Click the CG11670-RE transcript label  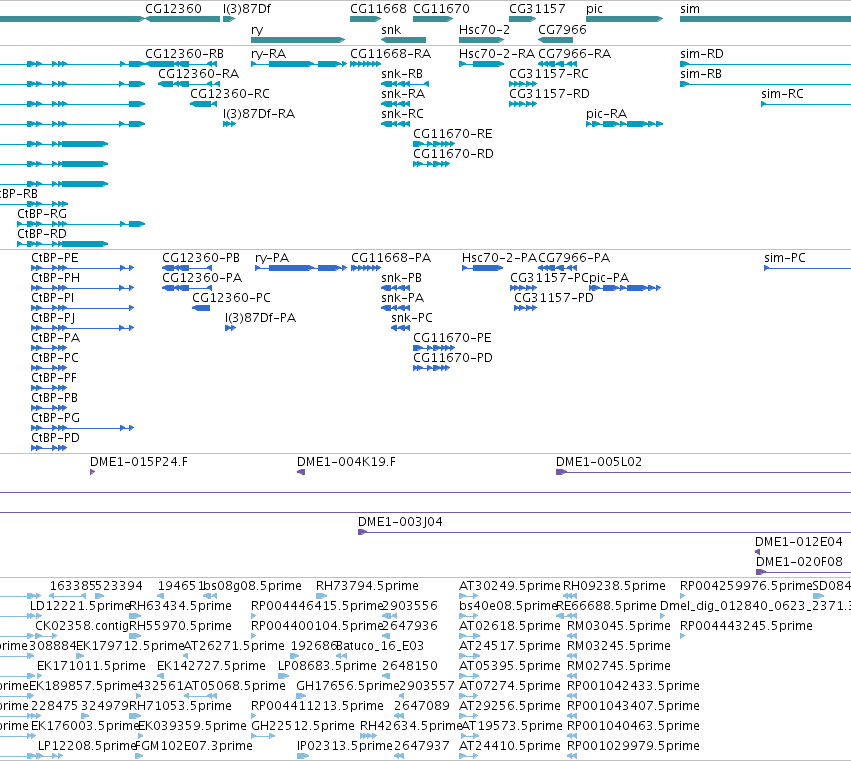(x=453, y=134)
